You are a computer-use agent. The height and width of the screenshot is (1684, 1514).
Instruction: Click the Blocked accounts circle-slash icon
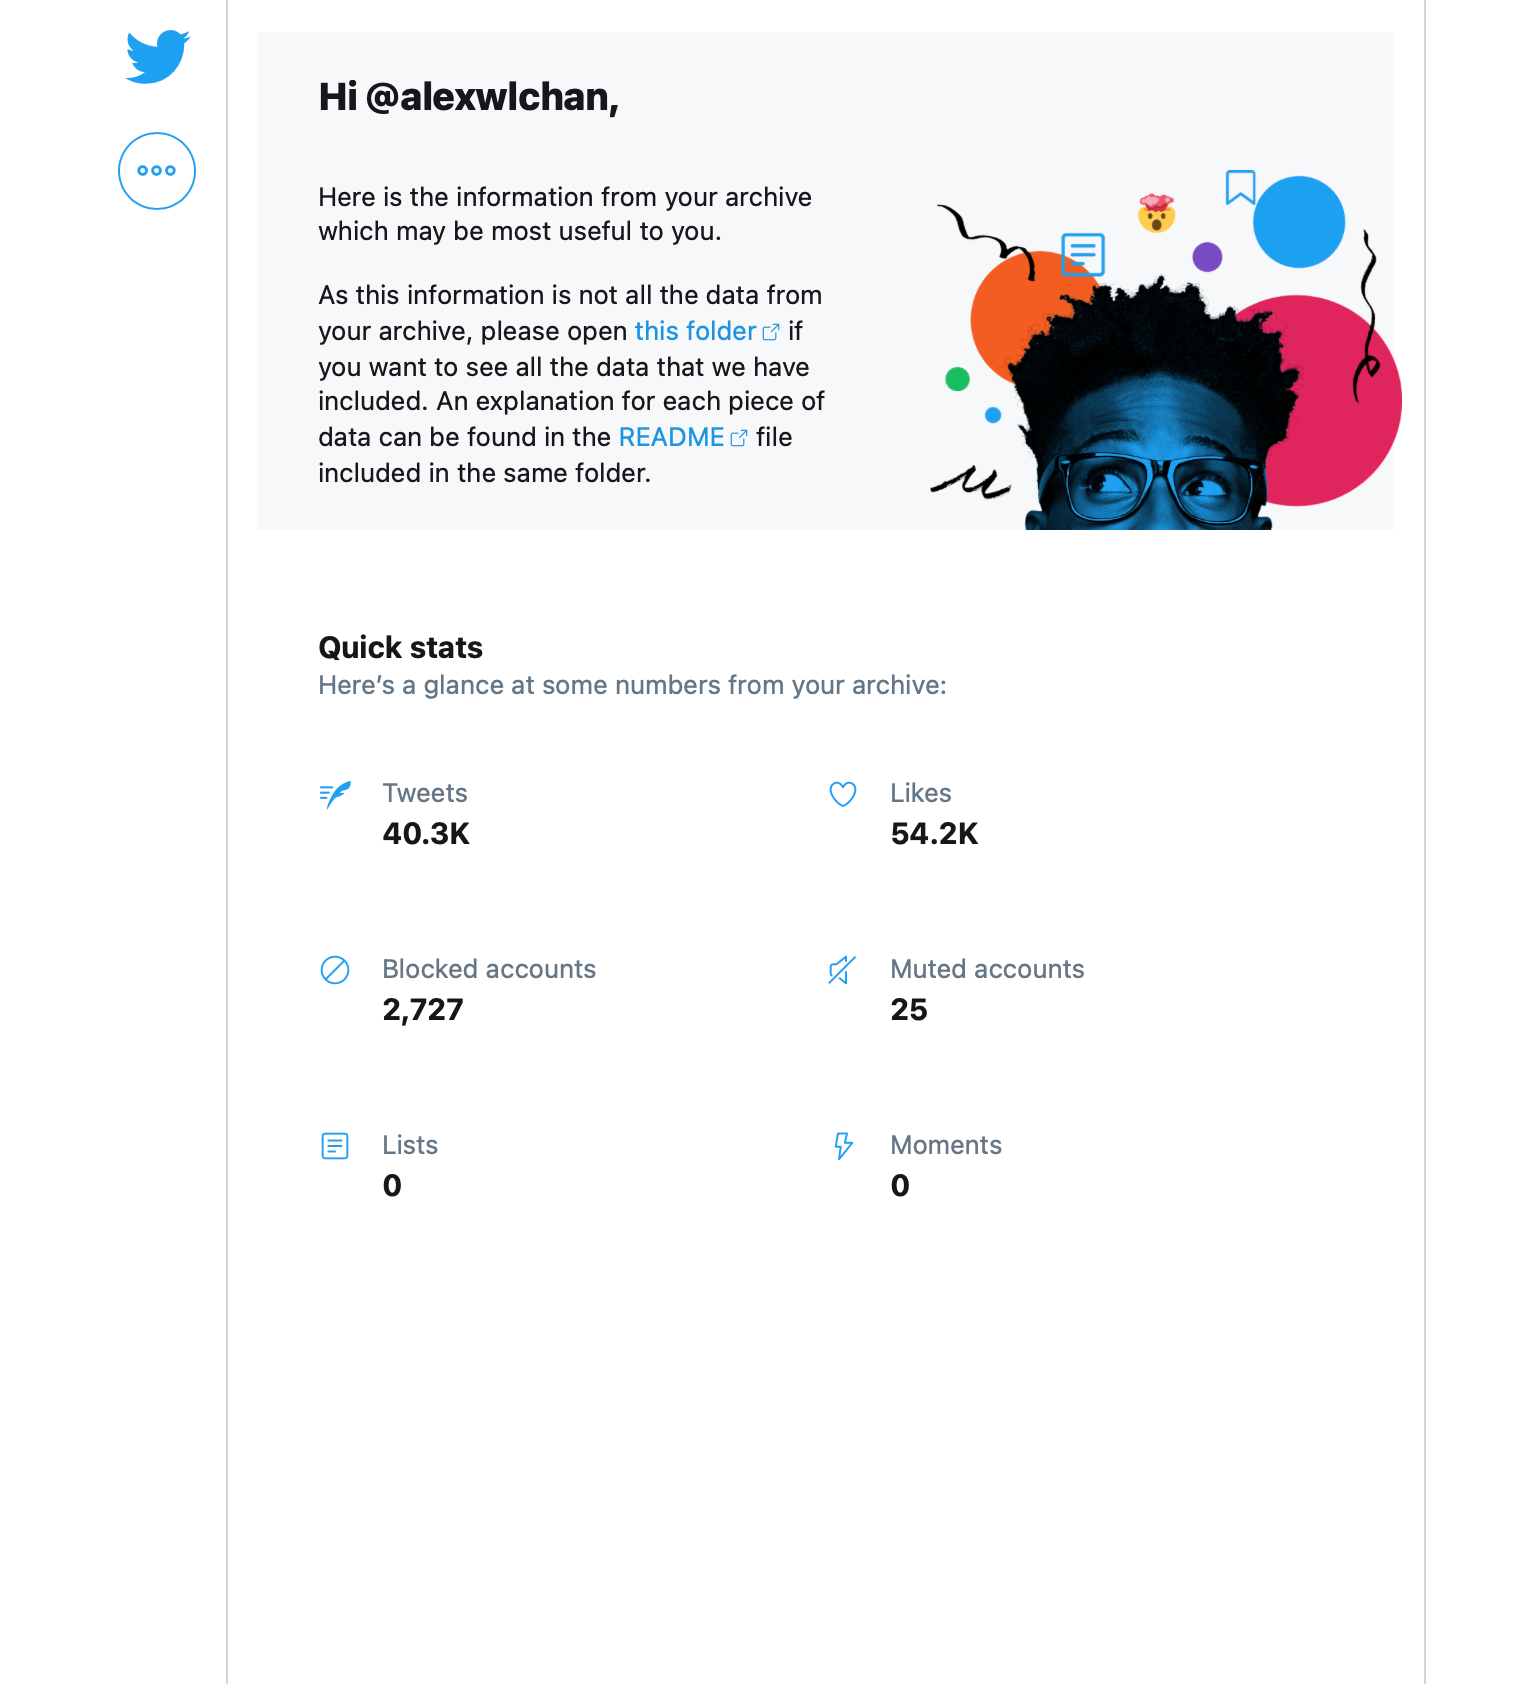335,970
